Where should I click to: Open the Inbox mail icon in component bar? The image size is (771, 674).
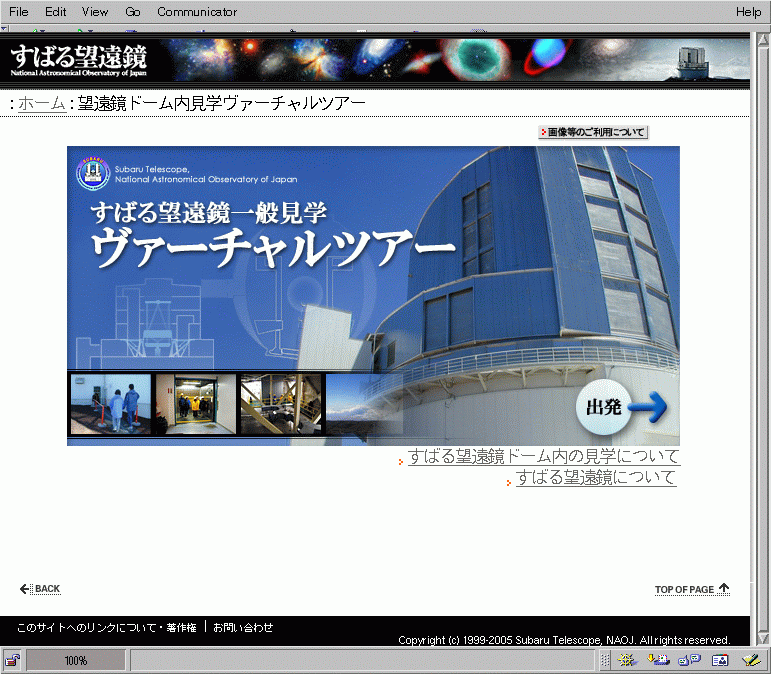click(x=658, y=660)
